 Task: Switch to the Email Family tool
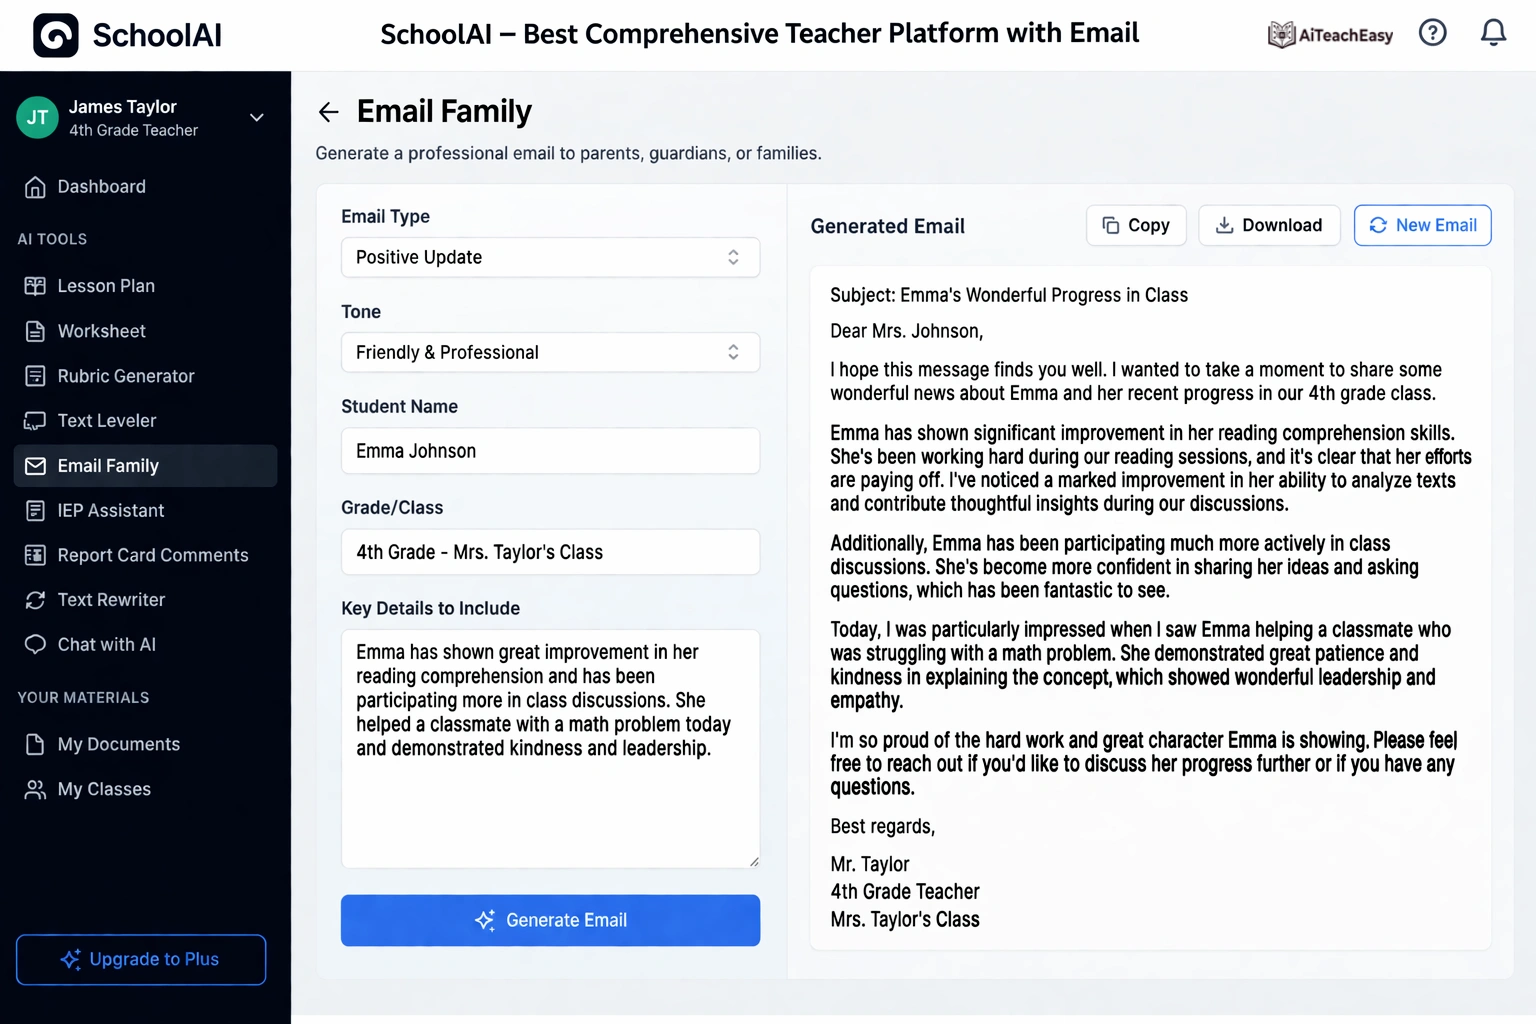[107, 465]
